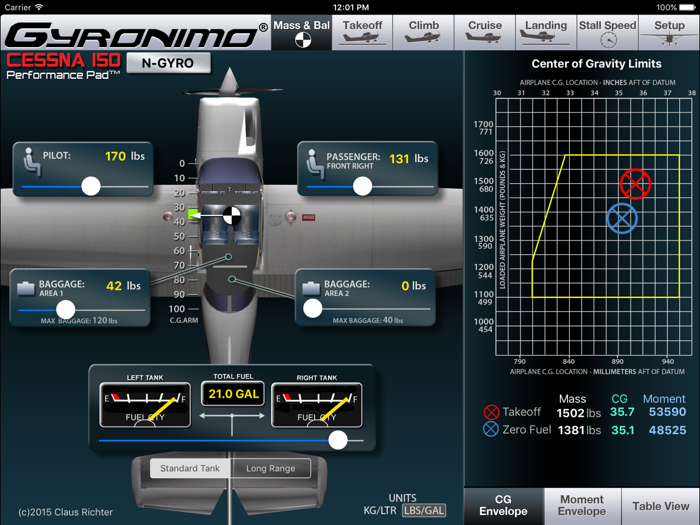
Task: Click the blue Zero Fuel legend icon
Action: (x=491, y=429)
